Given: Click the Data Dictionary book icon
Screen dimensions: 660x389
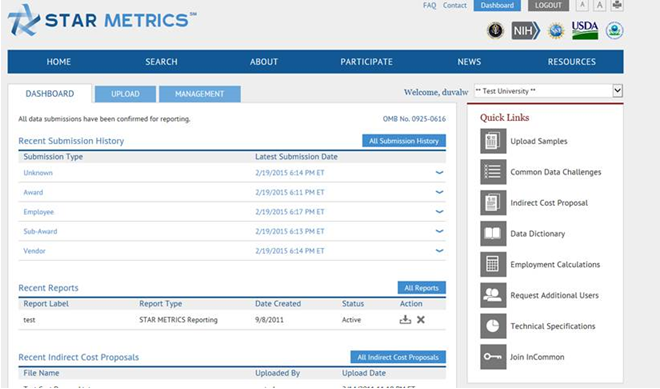Looking at the screenshot, I should (493, 233).
